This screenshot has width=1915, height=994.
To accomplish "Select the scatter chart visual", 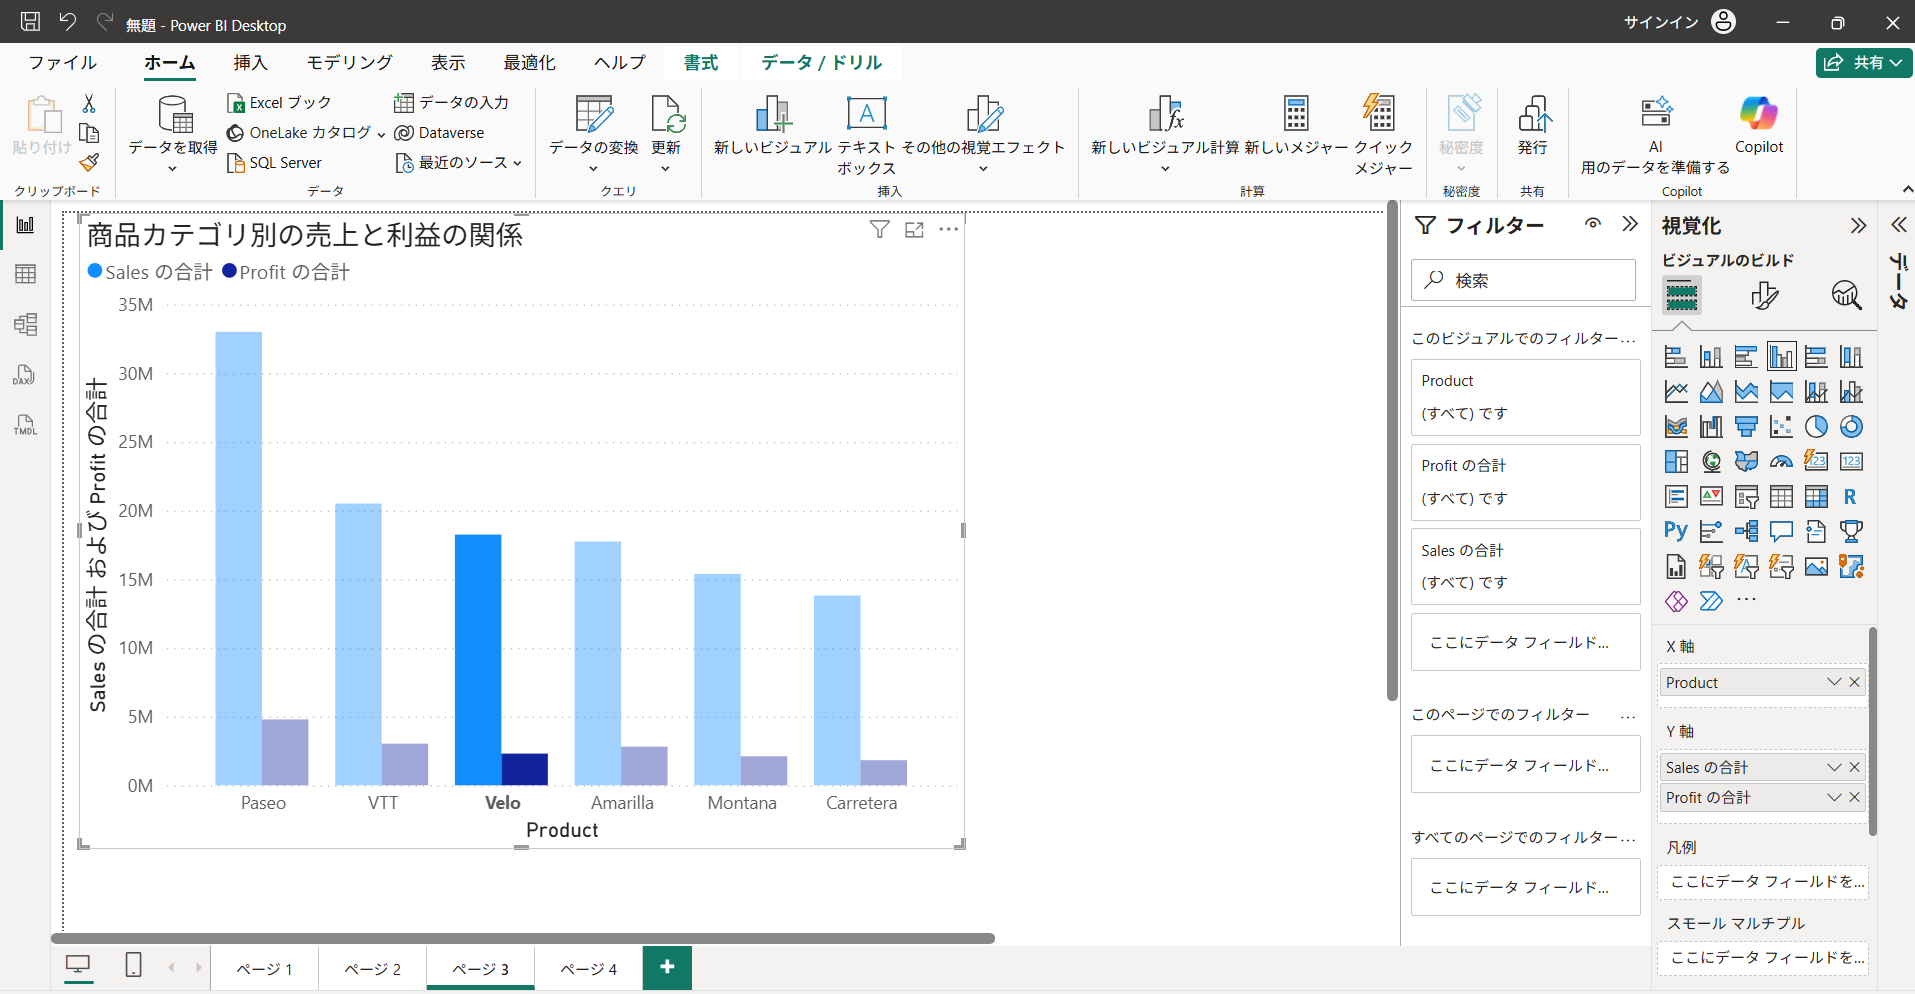I will pos(1781,427).
